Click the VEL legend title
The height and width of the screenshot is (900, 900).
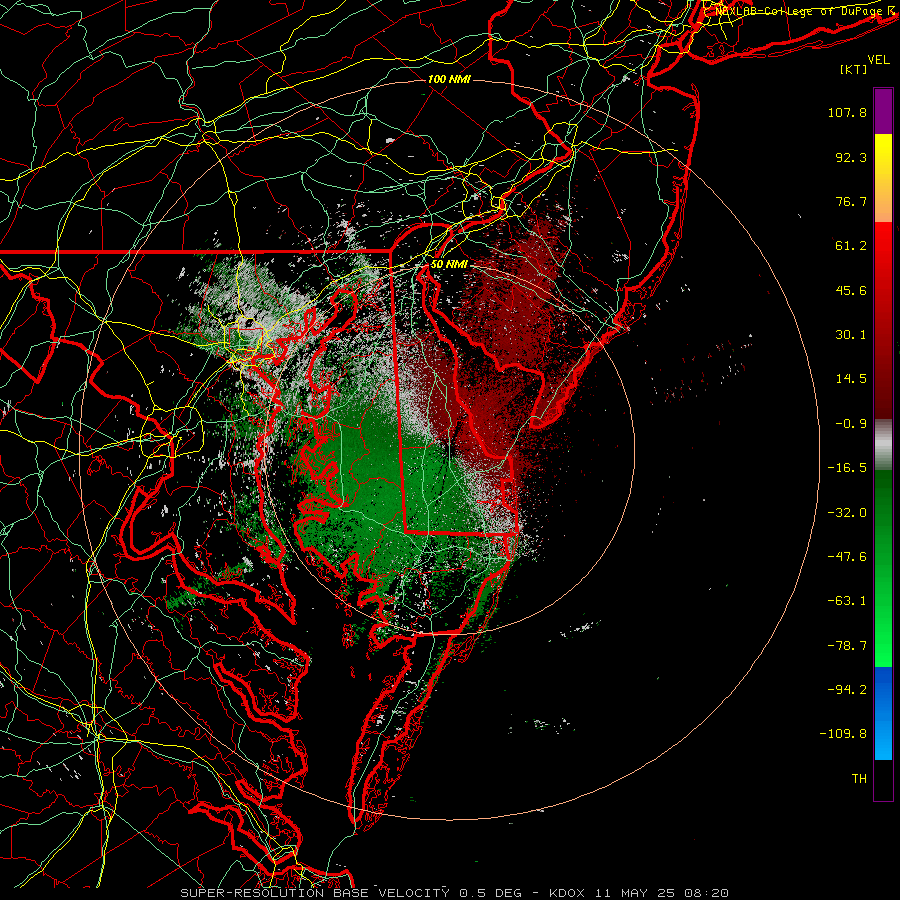pyautogui.click(x=879, y=60)
